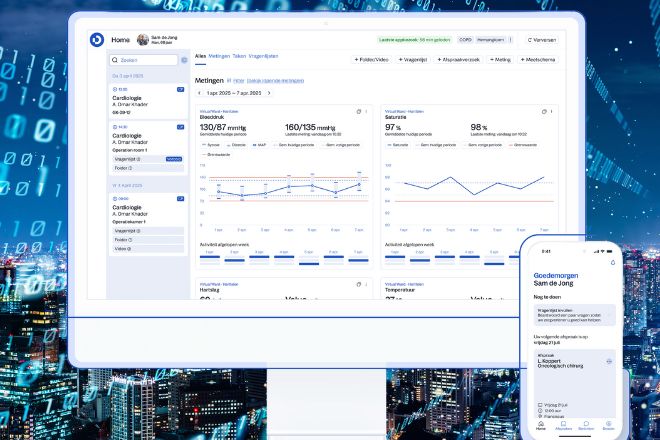Open Sam de Jong's profile avatar
The width and height of the screenshot is (660, 440).
click(x=143, y=40)
